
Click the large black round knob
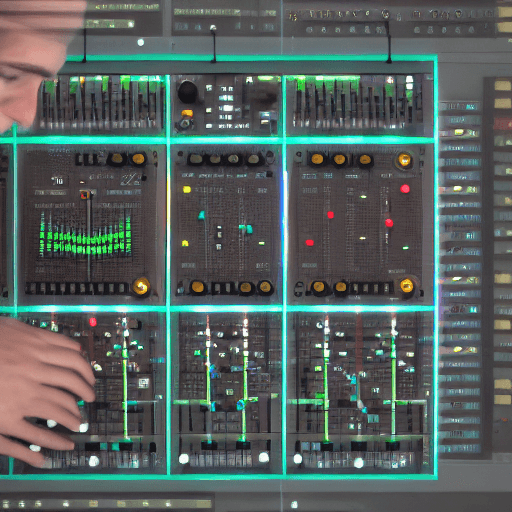click(187, 91)
